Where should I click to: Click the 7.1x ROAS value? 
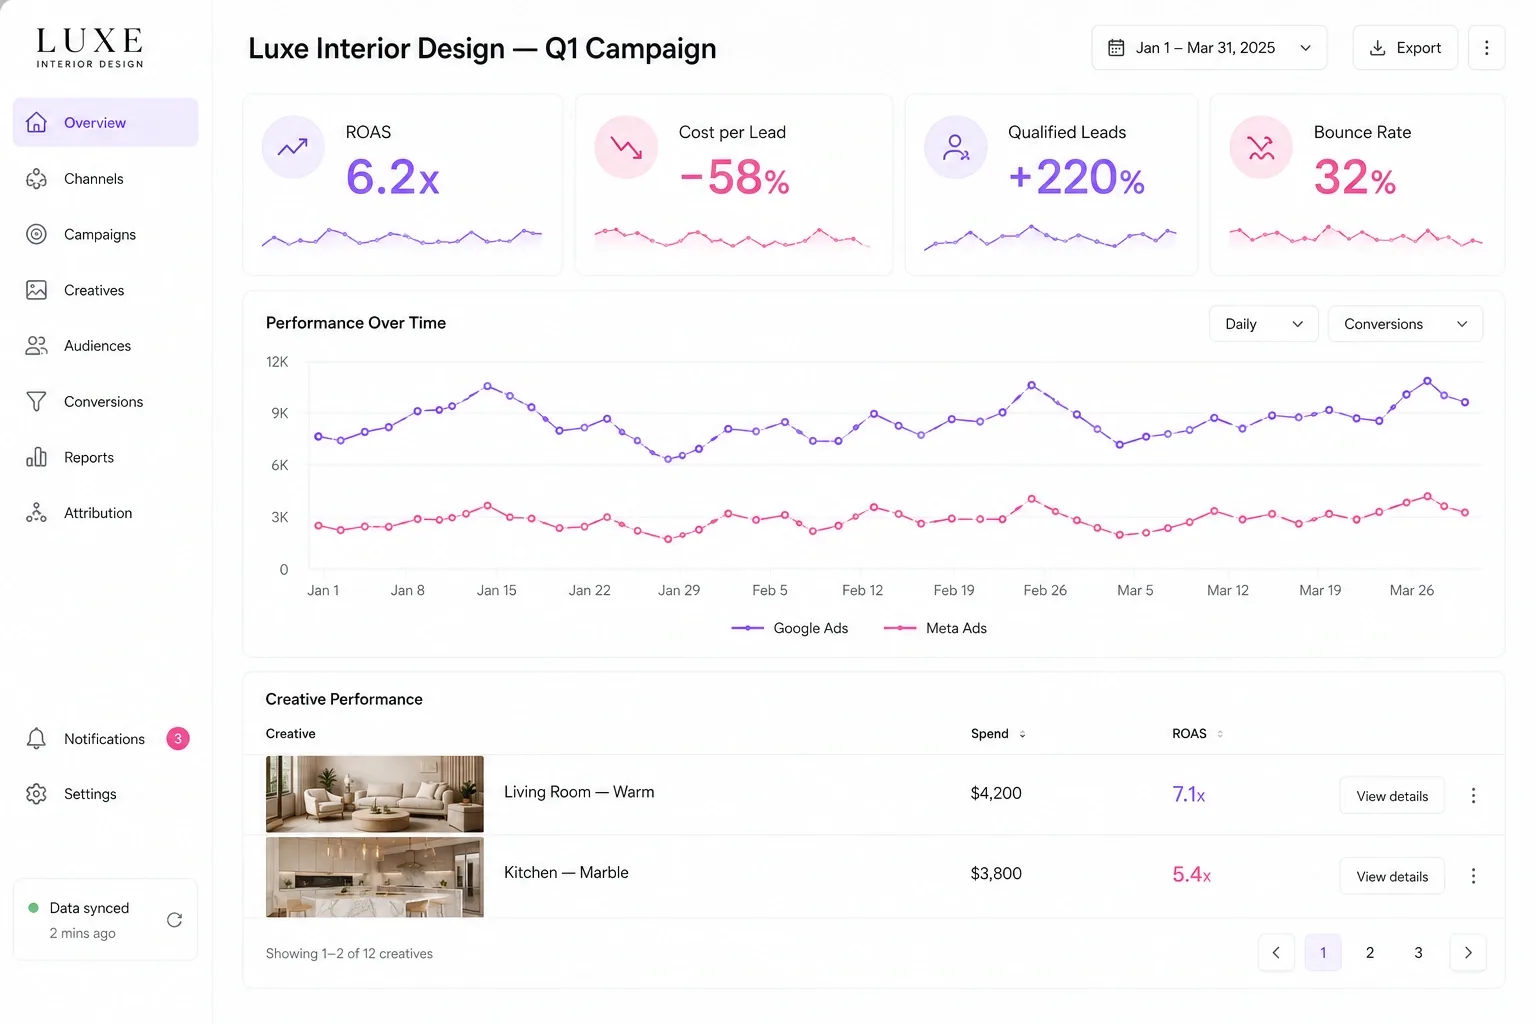[1189, 794]
